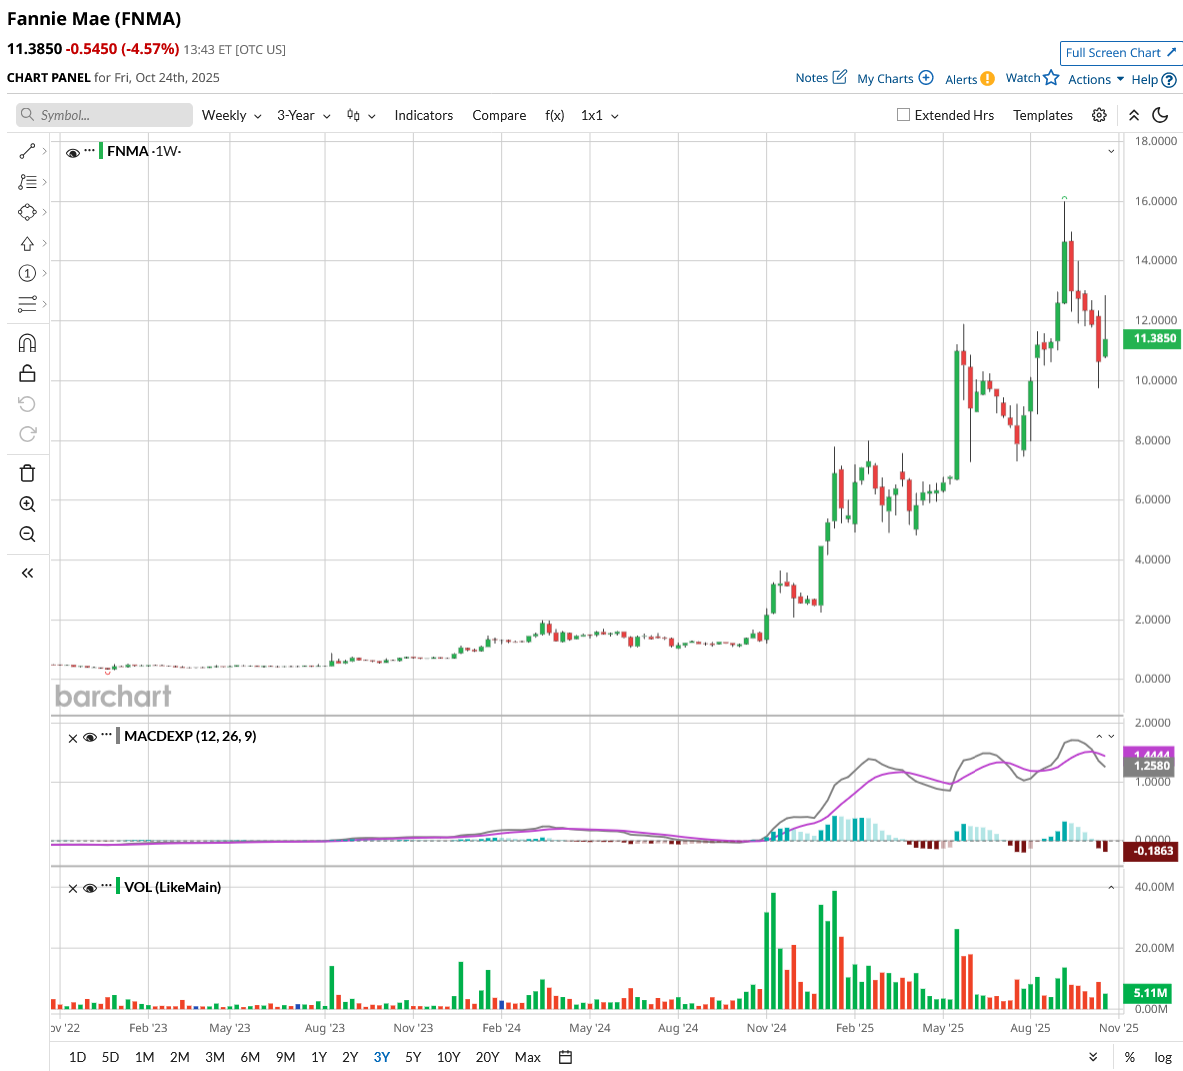
Task: Toggle VOL visibility eye
Action: pos(89,888)
